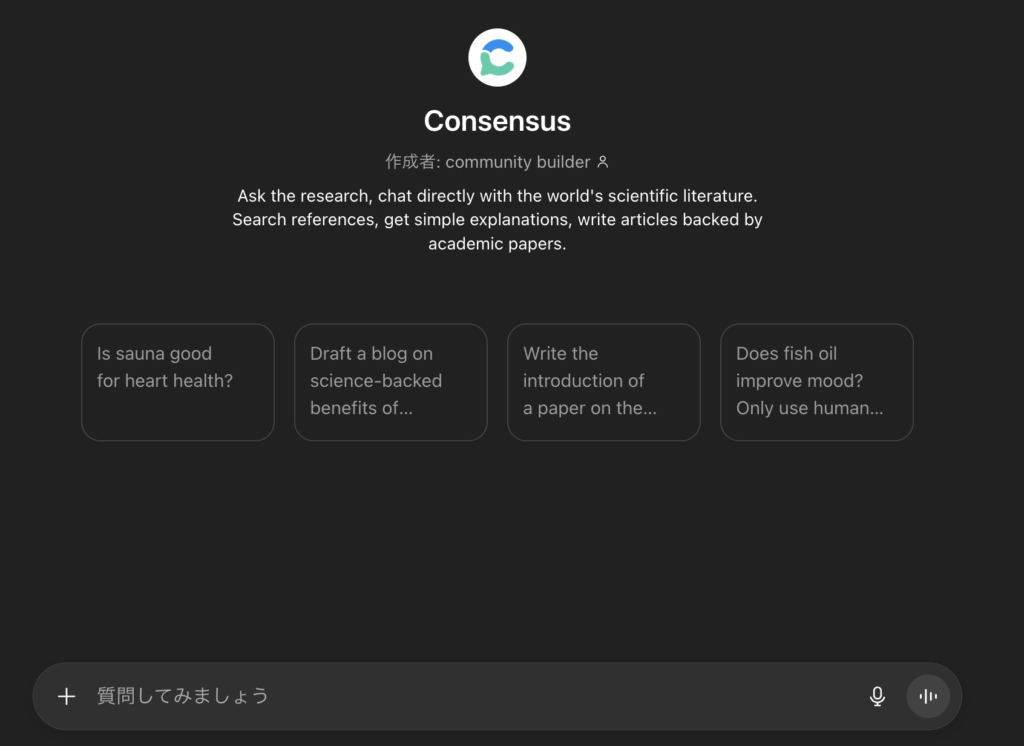
Task: Pick the 'Write the introduction of a paper' suggestion
Action: 603,382
